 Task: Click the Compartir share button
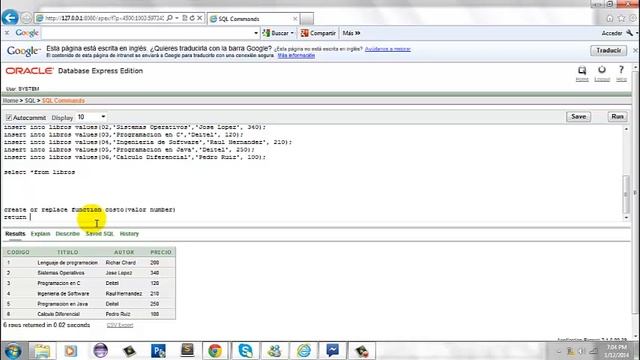coord(318,33)
